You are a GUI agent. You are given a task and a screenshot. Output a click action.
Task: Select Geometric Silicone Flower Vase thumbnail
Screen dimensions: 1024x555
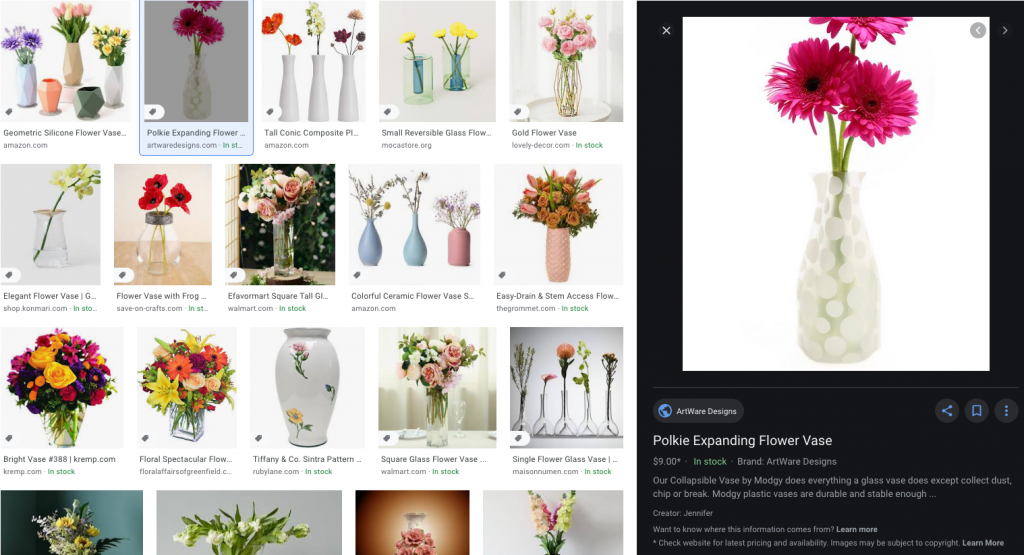65,61
